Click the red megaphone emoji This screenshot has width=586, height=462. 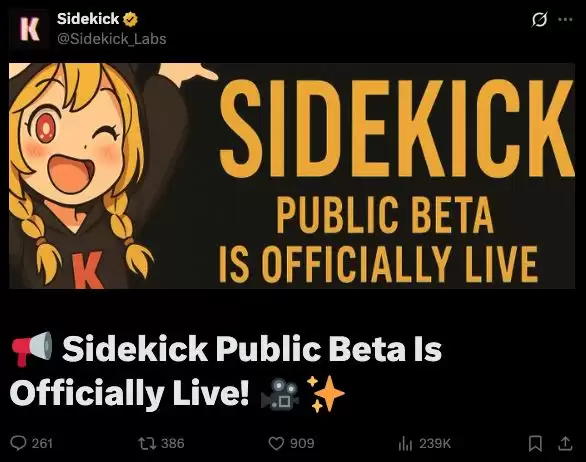coord(32,348)
